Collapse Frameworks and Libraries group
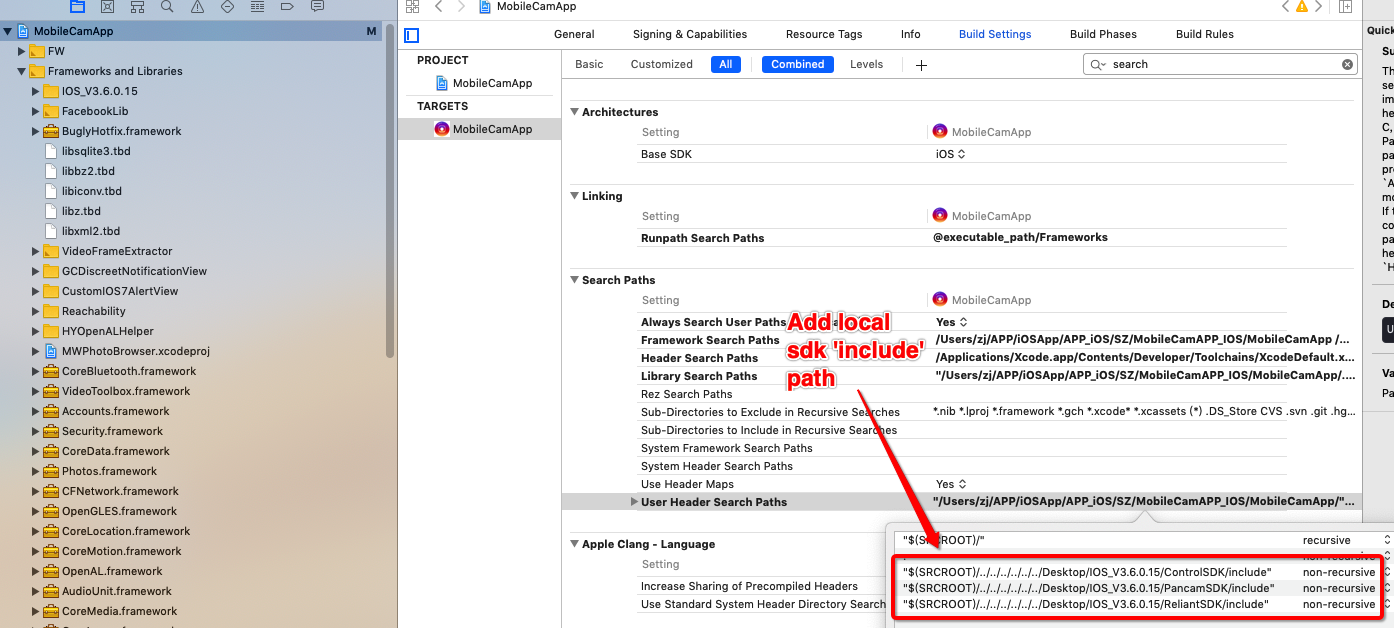Image resolution: width=1394 pixels, height=628 pixels. (x=22, y=71)
